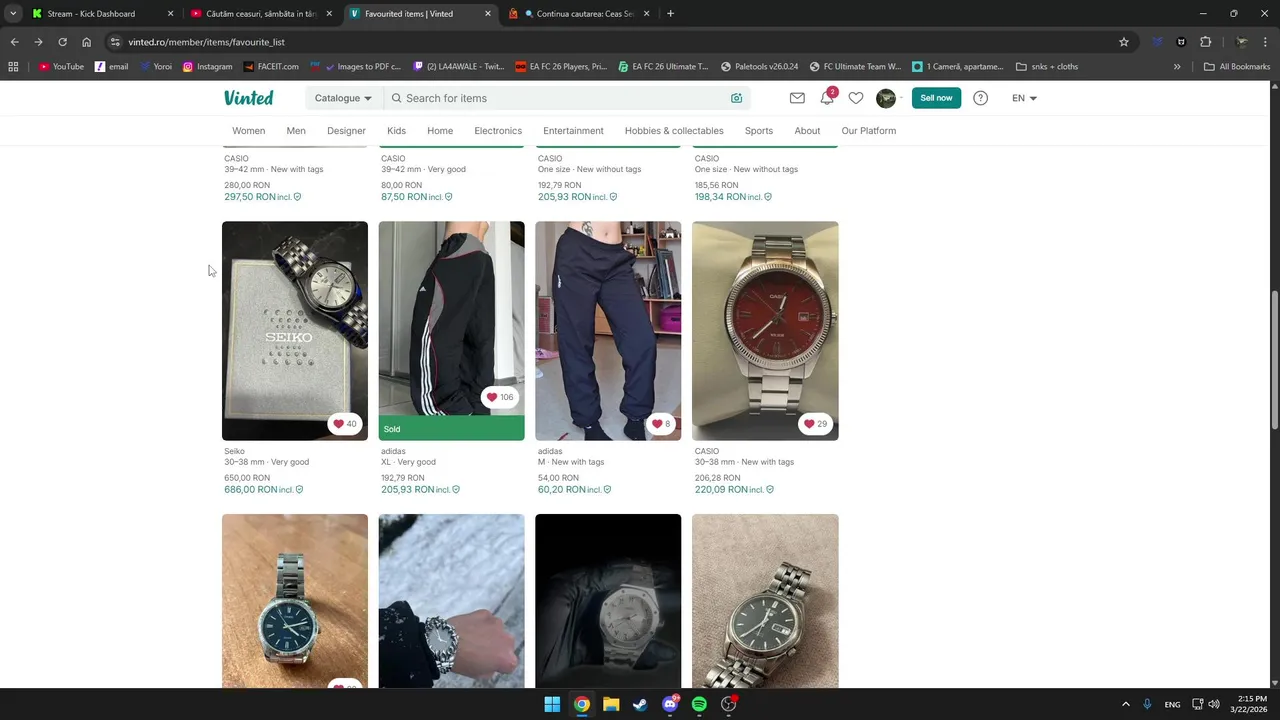Viewport: 1280px width, 720px height.
Task: Open the Seiko watch box thumbnail
Action: (x=295, y=330)
